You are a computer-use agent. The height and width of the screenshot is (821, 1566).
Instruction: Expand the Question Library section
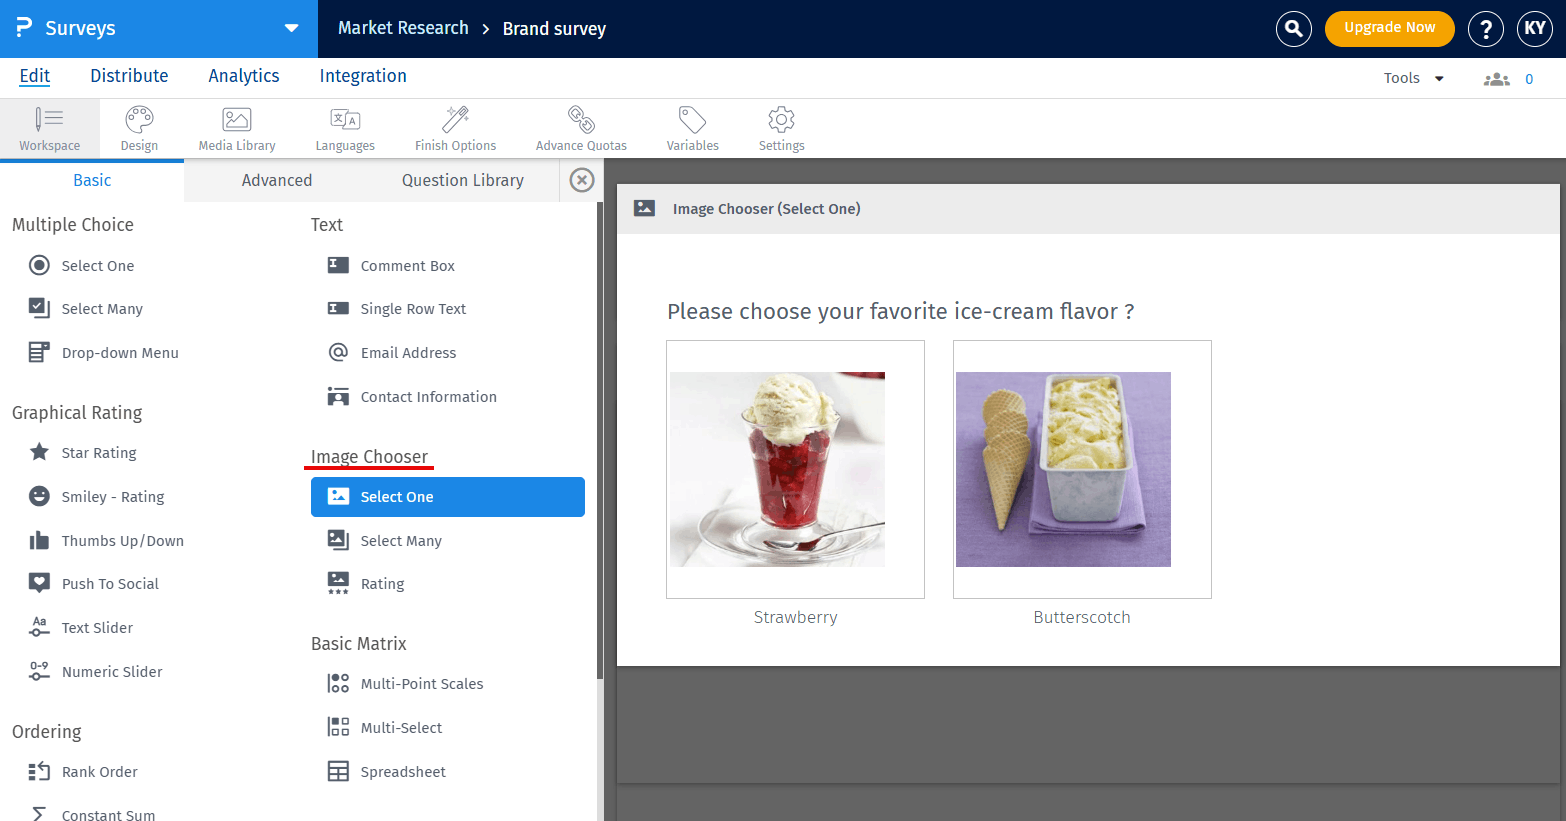(462, 180)
